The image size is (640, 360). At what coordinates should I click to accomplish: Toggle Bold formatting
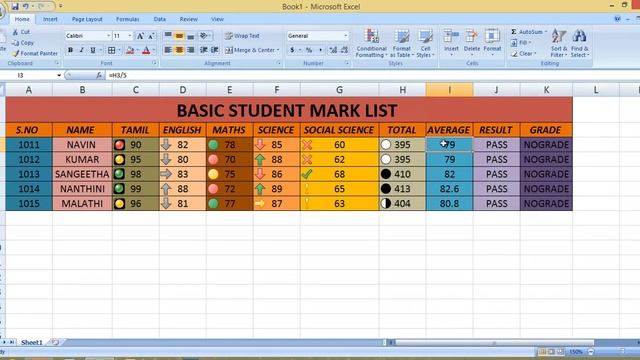tap(70, 50)
